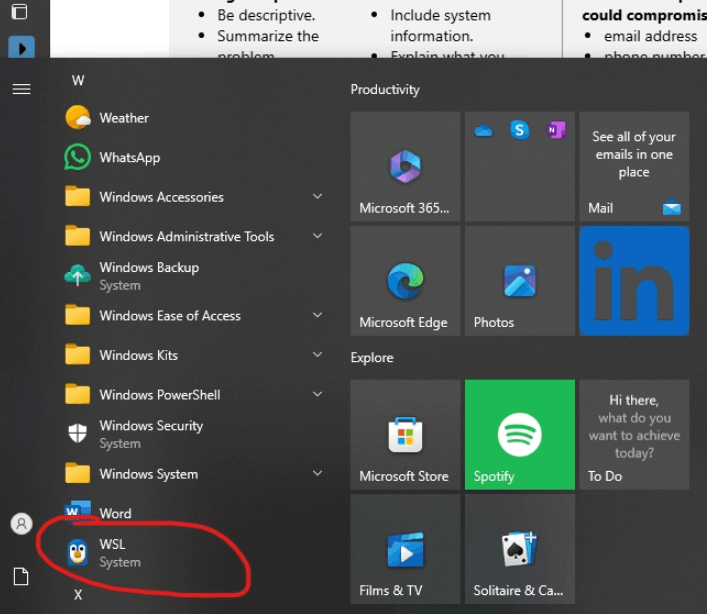This screenshot has height=614, width=707.
Task: Launch the Spotify tile
Action: pos(519,435)
